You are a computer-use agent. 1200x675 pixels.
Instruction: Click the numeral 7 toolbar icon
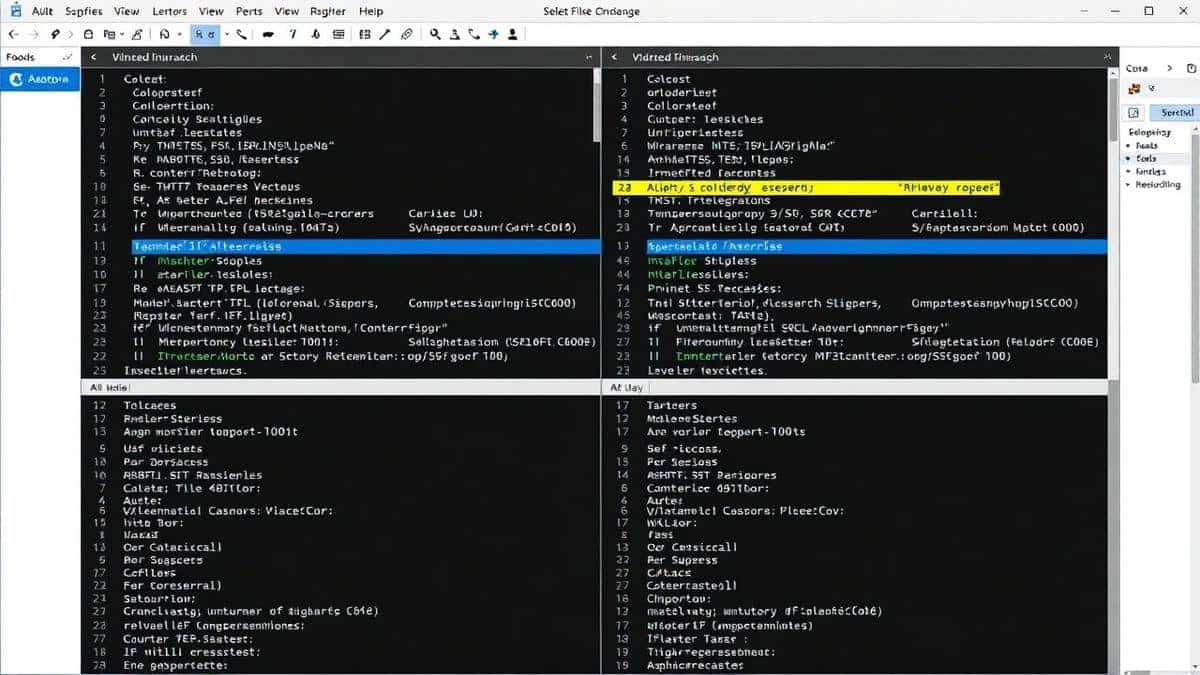tap(293, 34)
